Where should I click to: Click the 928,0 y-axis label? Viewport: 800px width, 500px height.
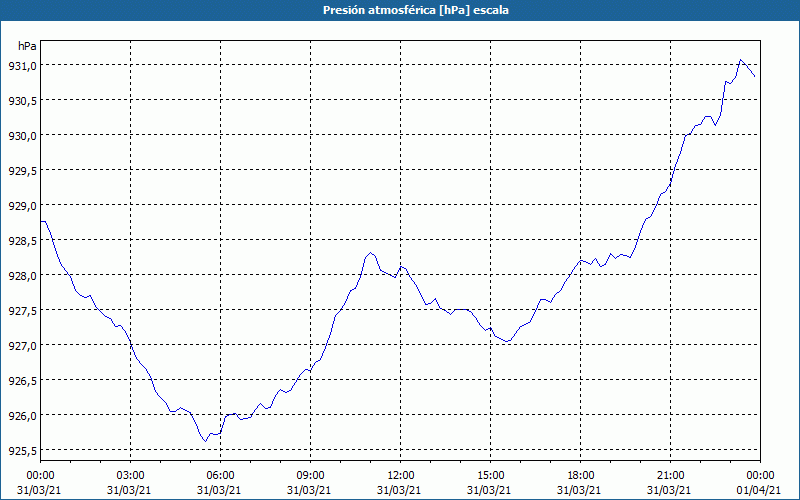[x=22, y=276]
